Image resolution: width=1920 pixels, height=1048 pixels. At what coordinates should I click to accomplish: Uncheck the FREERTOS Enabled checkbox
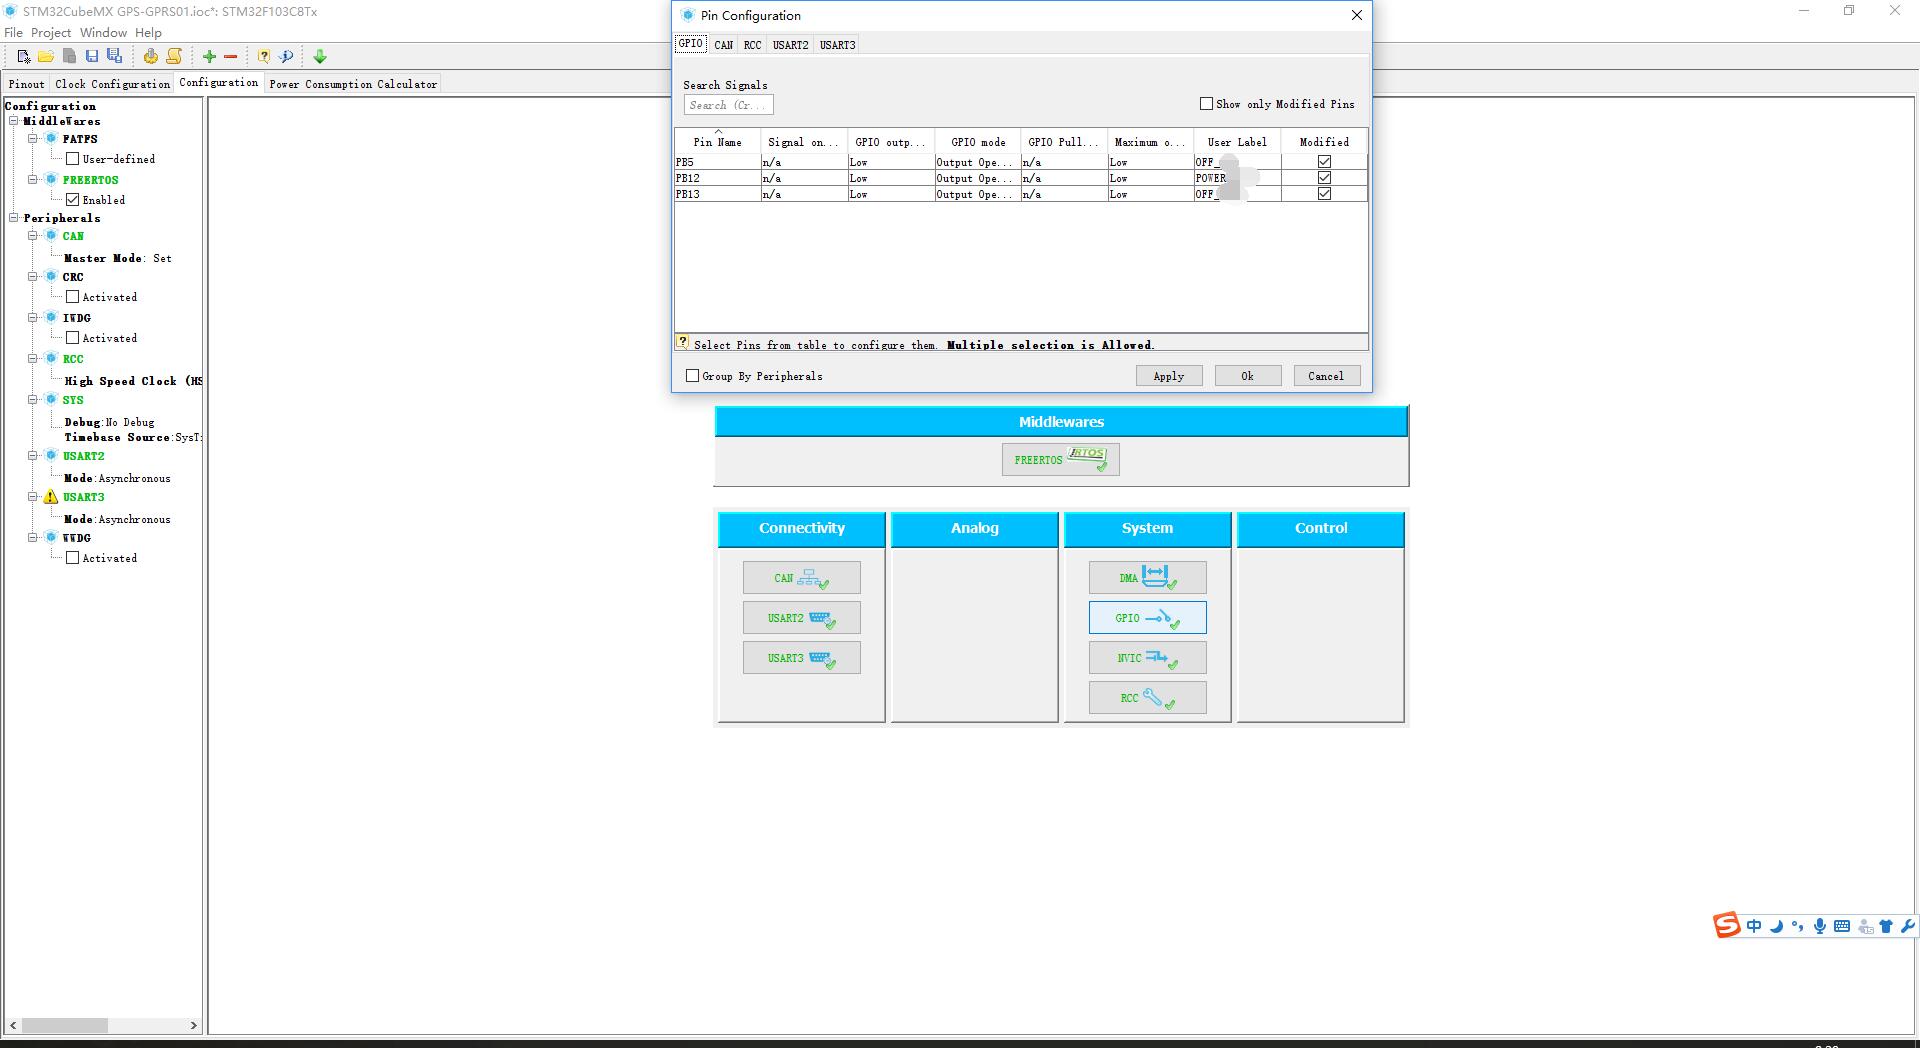(x=72, y=199)
